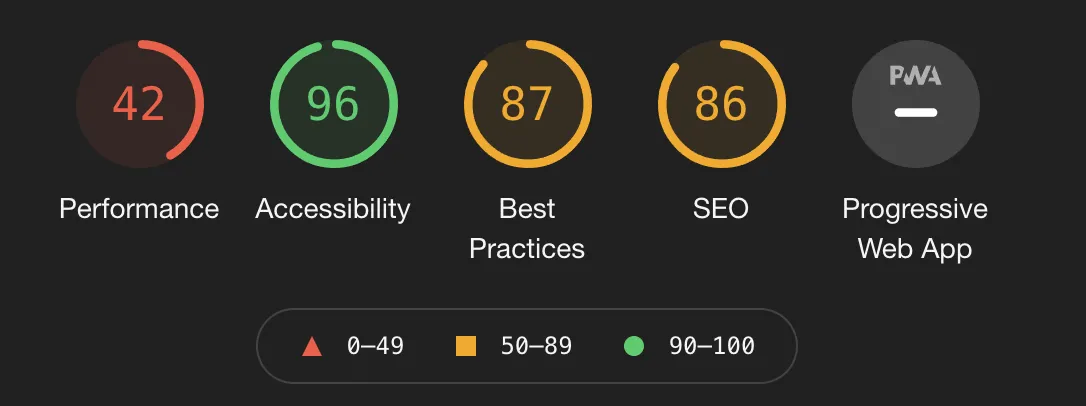This screenshot has height=406, width=1086.
Task: Click the 0–49 fail range text
Action: 375,347
